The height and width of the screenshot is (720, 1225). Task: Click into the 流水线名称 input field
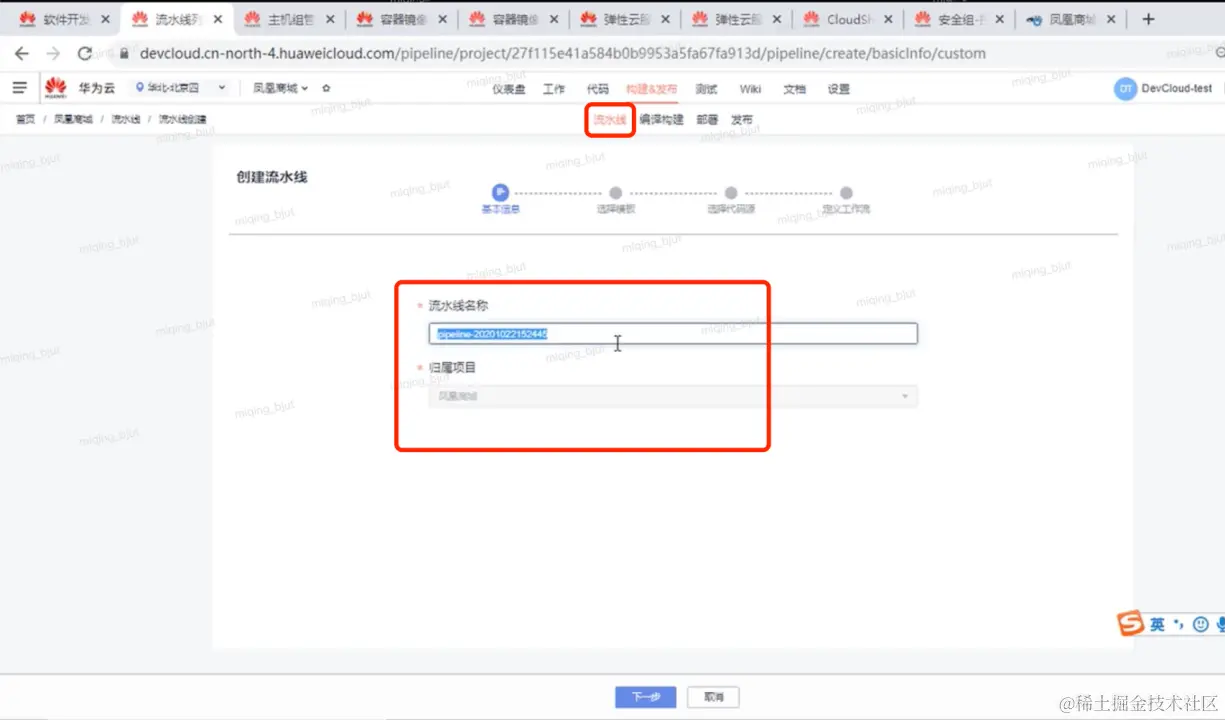pos(673,334)
